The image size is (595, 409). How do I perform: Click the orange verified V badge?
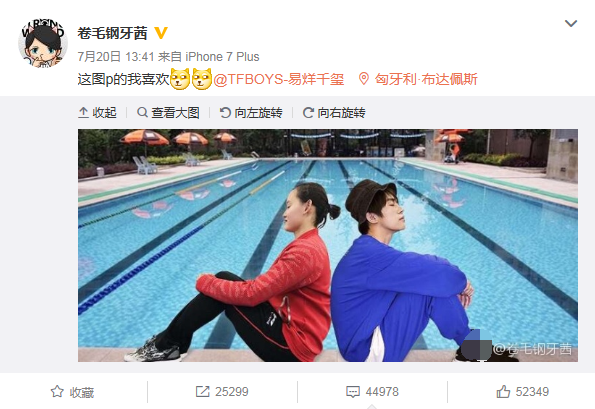coord(161,33)
